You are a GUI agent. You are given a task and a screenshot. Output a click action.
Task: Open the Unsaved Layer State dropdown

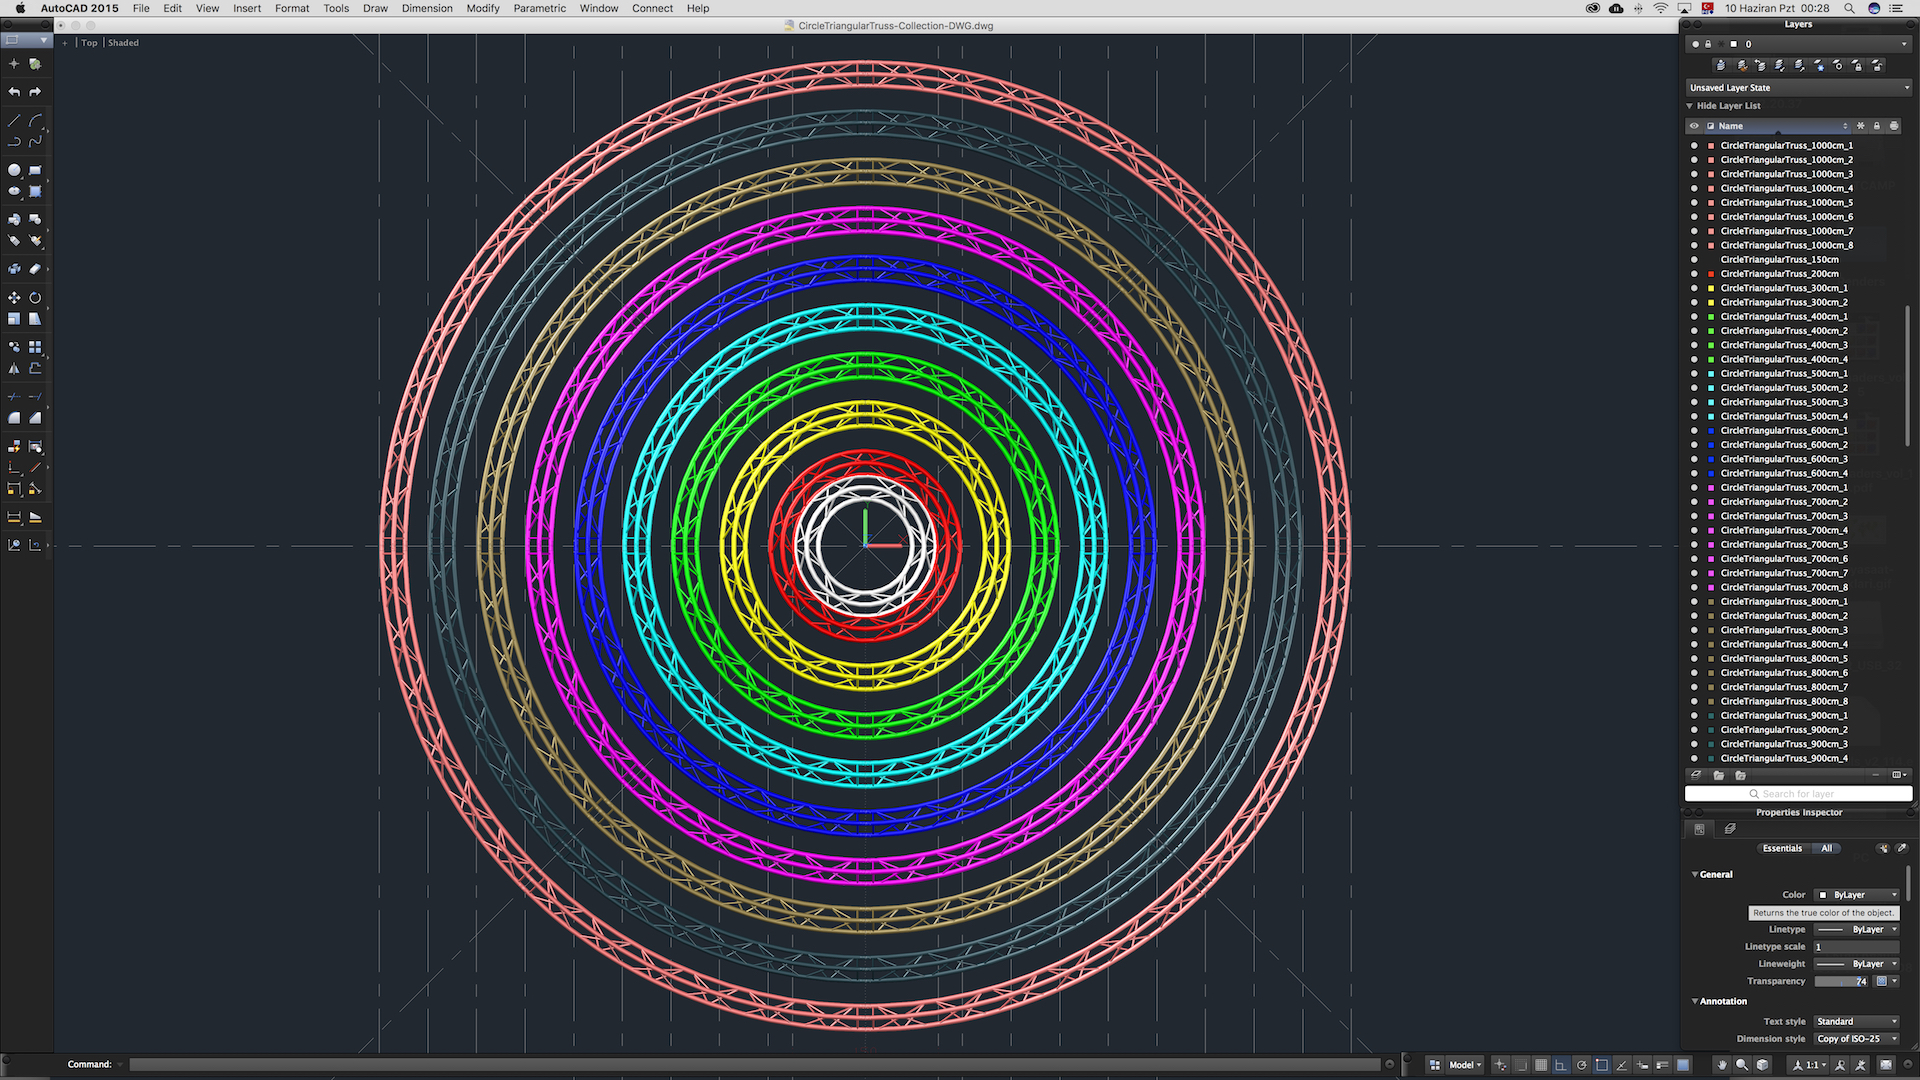[x=1798, y=88]
